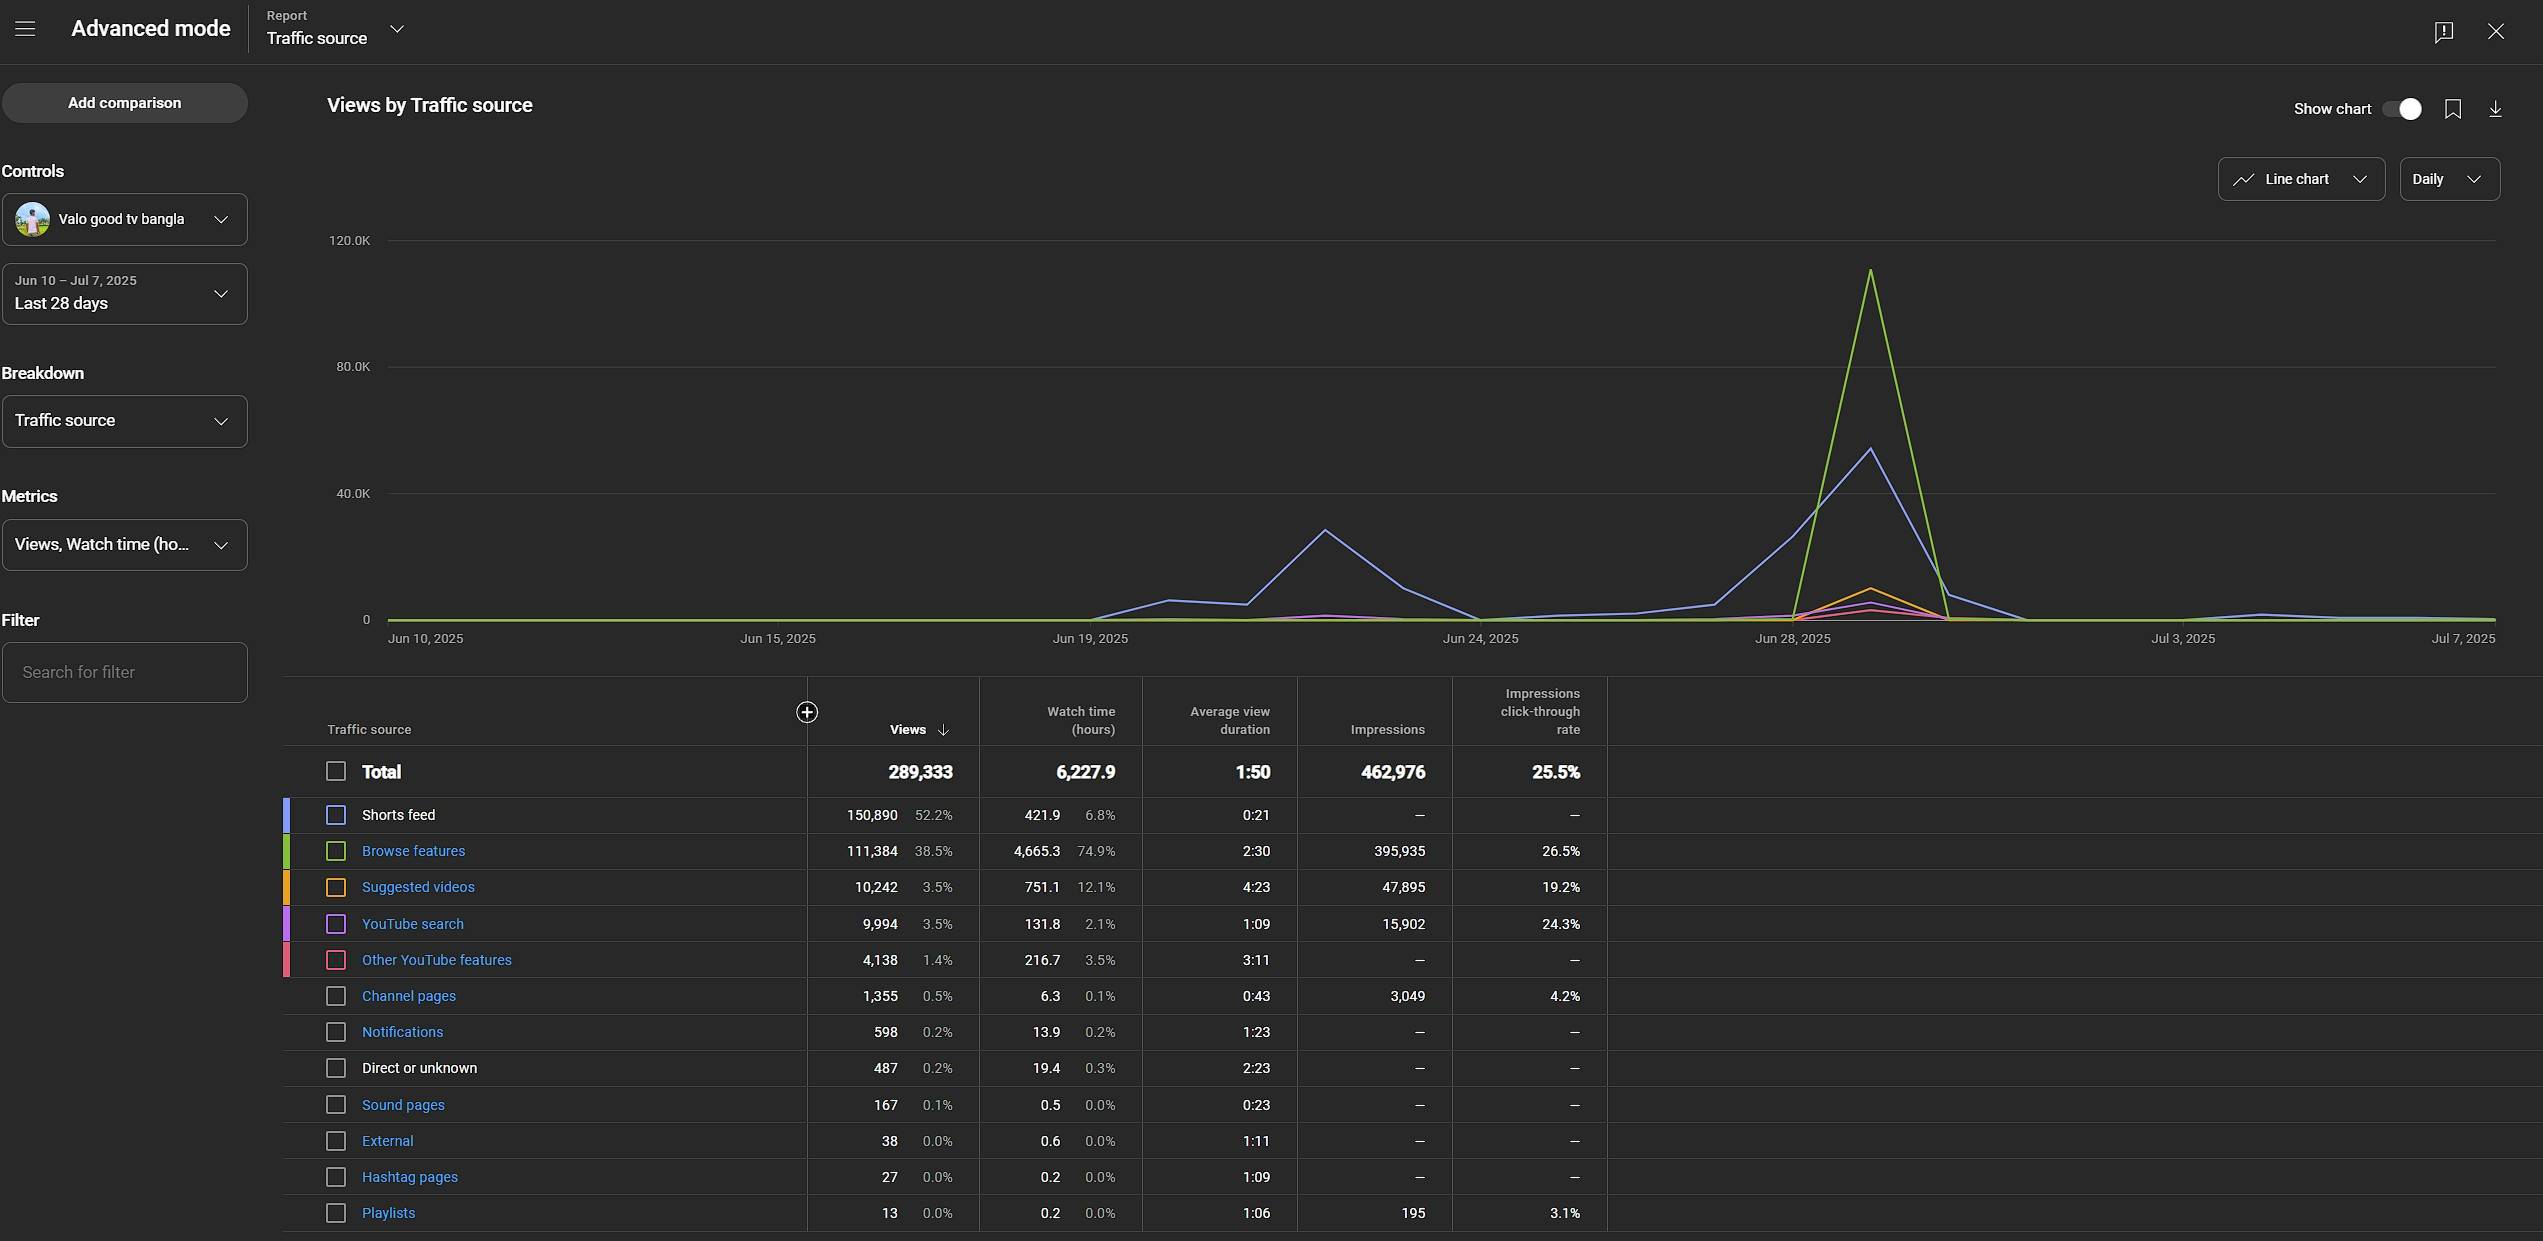The width and height of the screenshot is (2543, 1241).
Task: Select the Total row checkbox
Action: 336,771
